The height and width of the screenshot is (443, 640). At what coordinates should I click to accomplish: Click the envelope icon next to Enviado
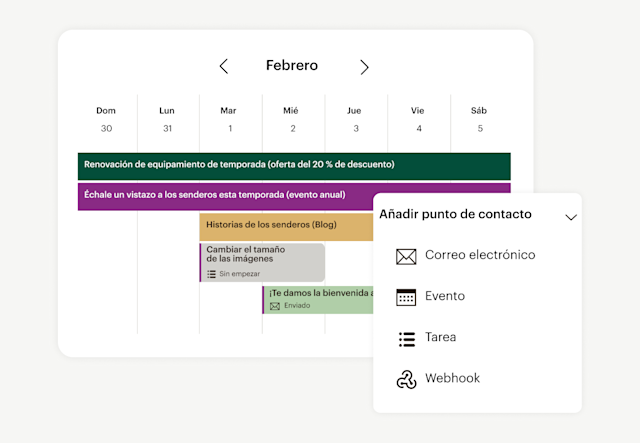[x=274, y=305]
